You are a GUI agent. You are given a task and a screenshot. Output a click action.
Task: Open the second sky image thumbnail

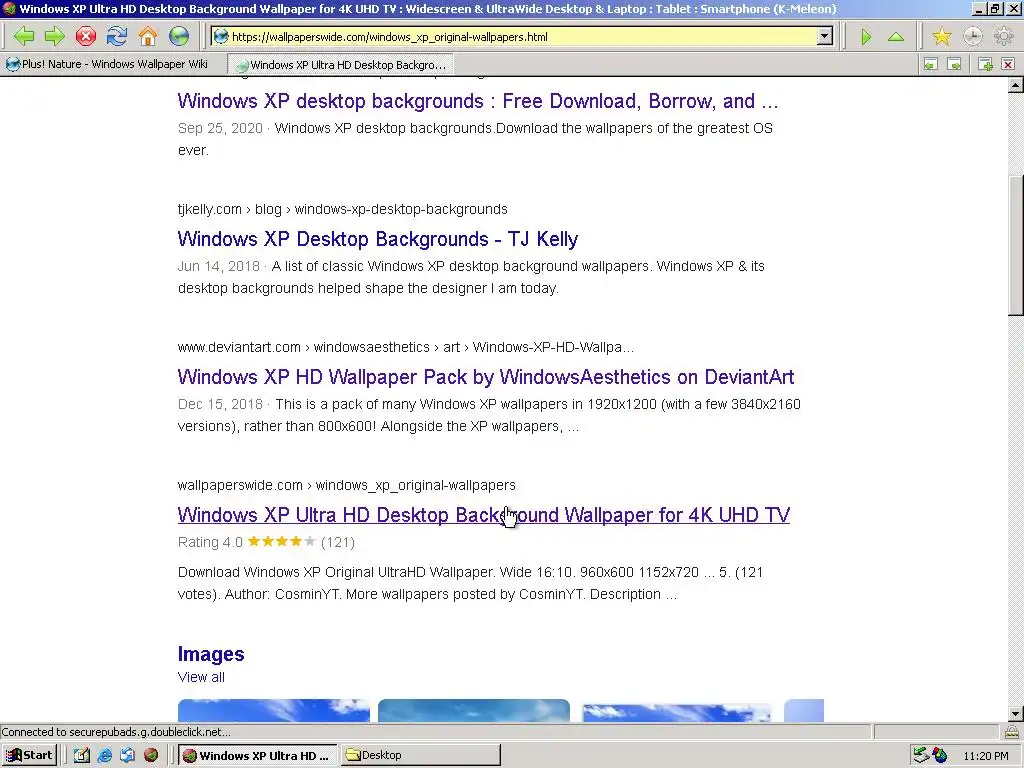pos(473,711)
